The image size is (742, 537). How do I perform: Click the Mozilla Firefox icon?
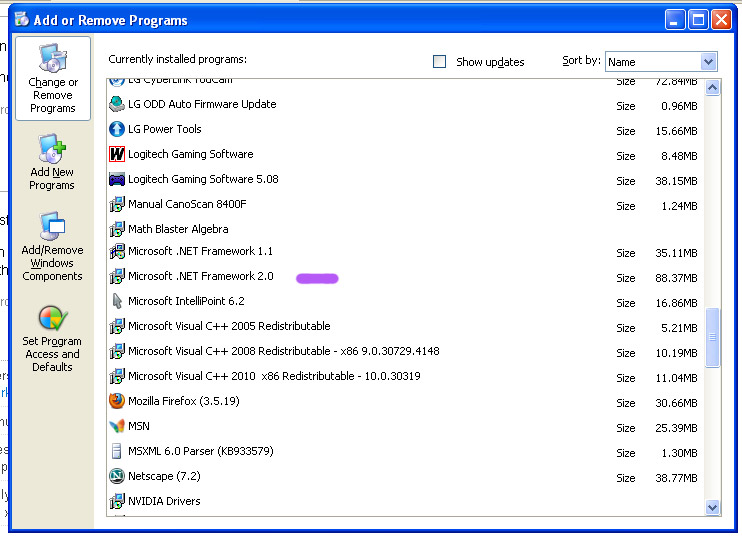pyautogui.click(x=116, y=401)
